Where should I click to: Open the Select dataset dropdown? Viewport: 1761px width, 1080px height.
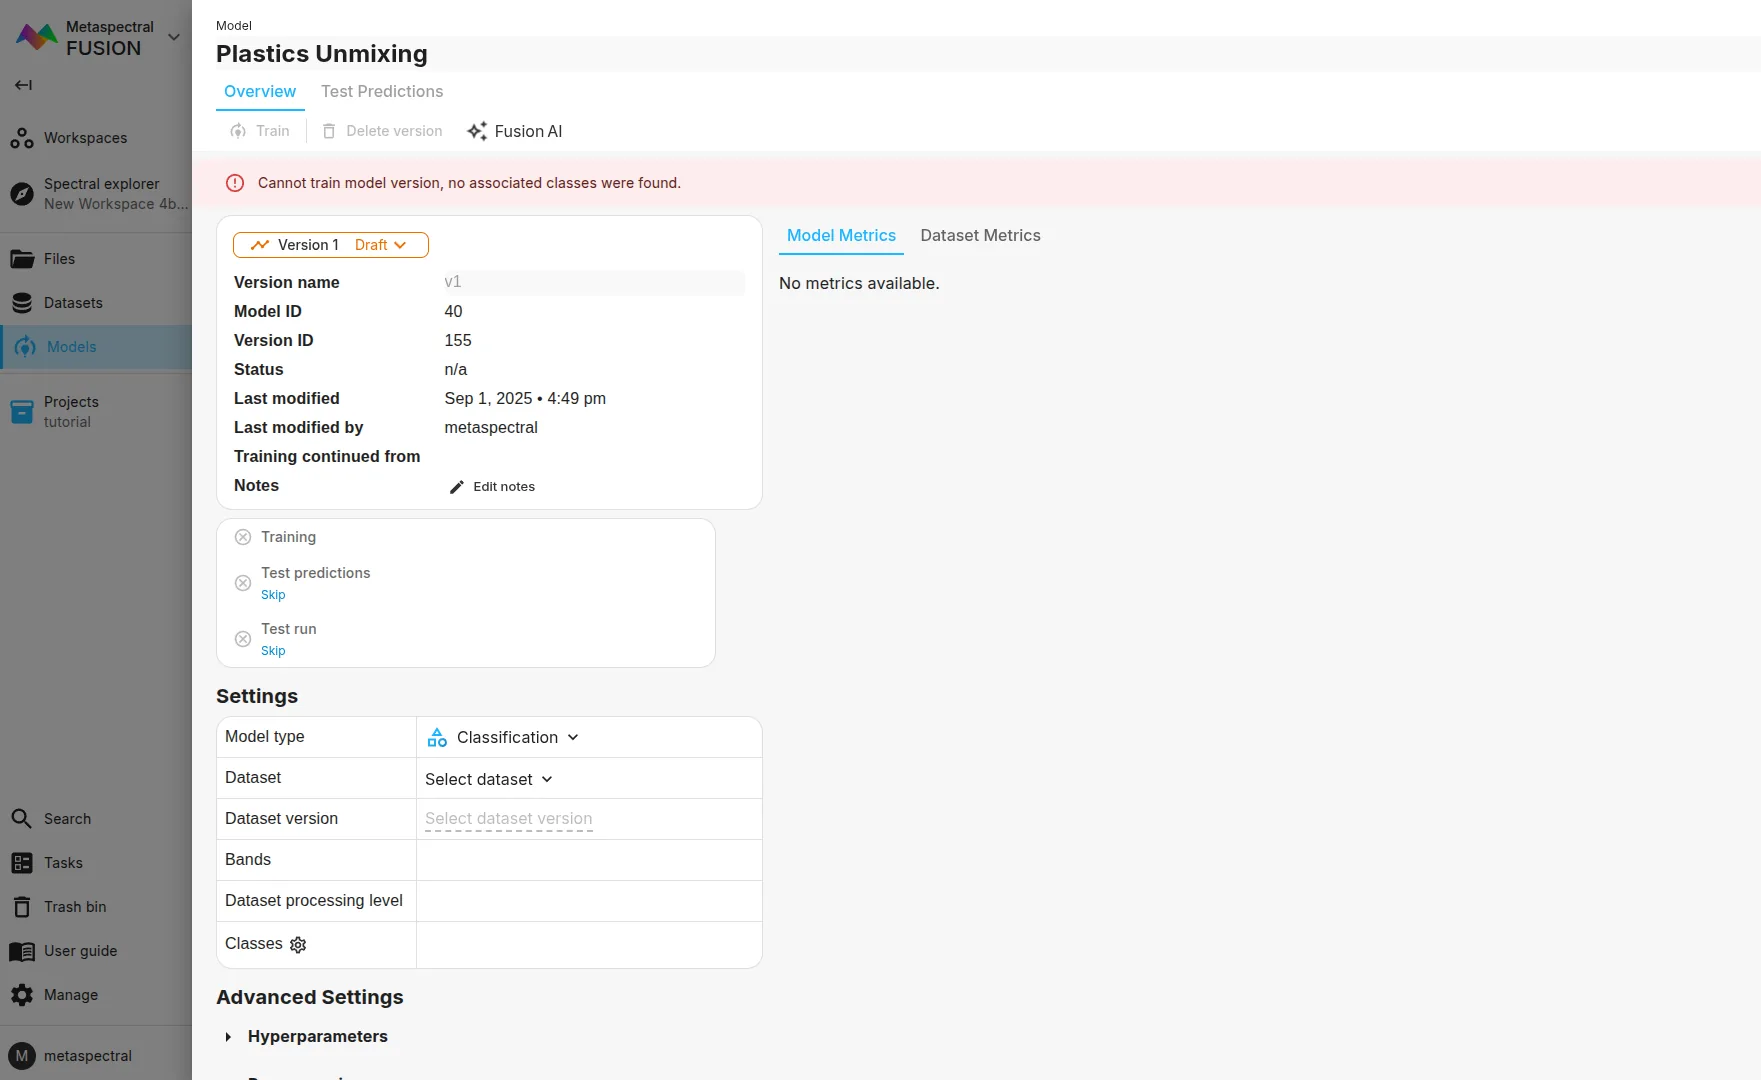tap(489, 779)
